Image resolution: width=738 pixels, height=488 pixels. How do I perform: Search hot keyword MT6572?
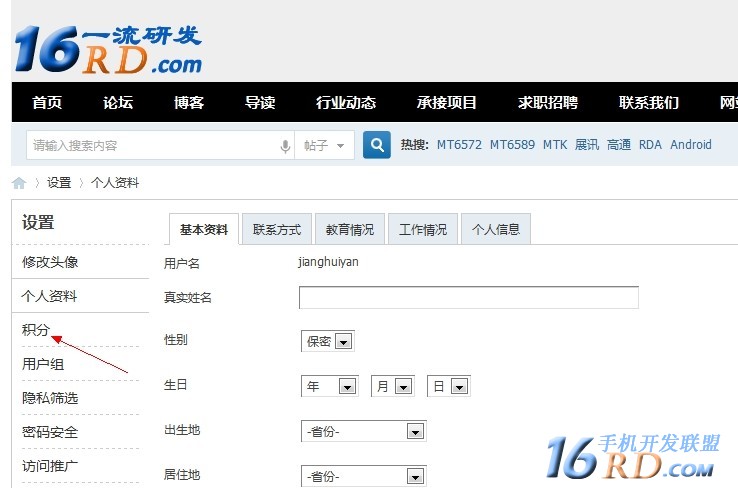click(459, 144)
